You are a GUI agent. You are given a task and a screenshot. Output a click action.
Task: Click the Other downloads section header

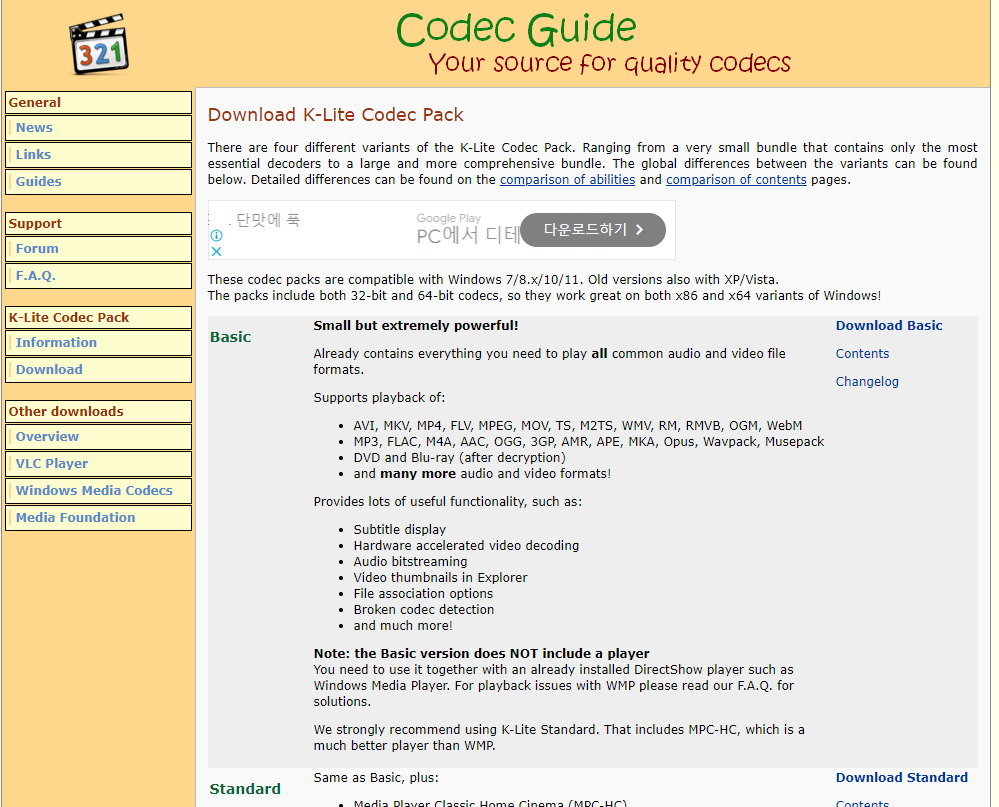pos(98,411)
